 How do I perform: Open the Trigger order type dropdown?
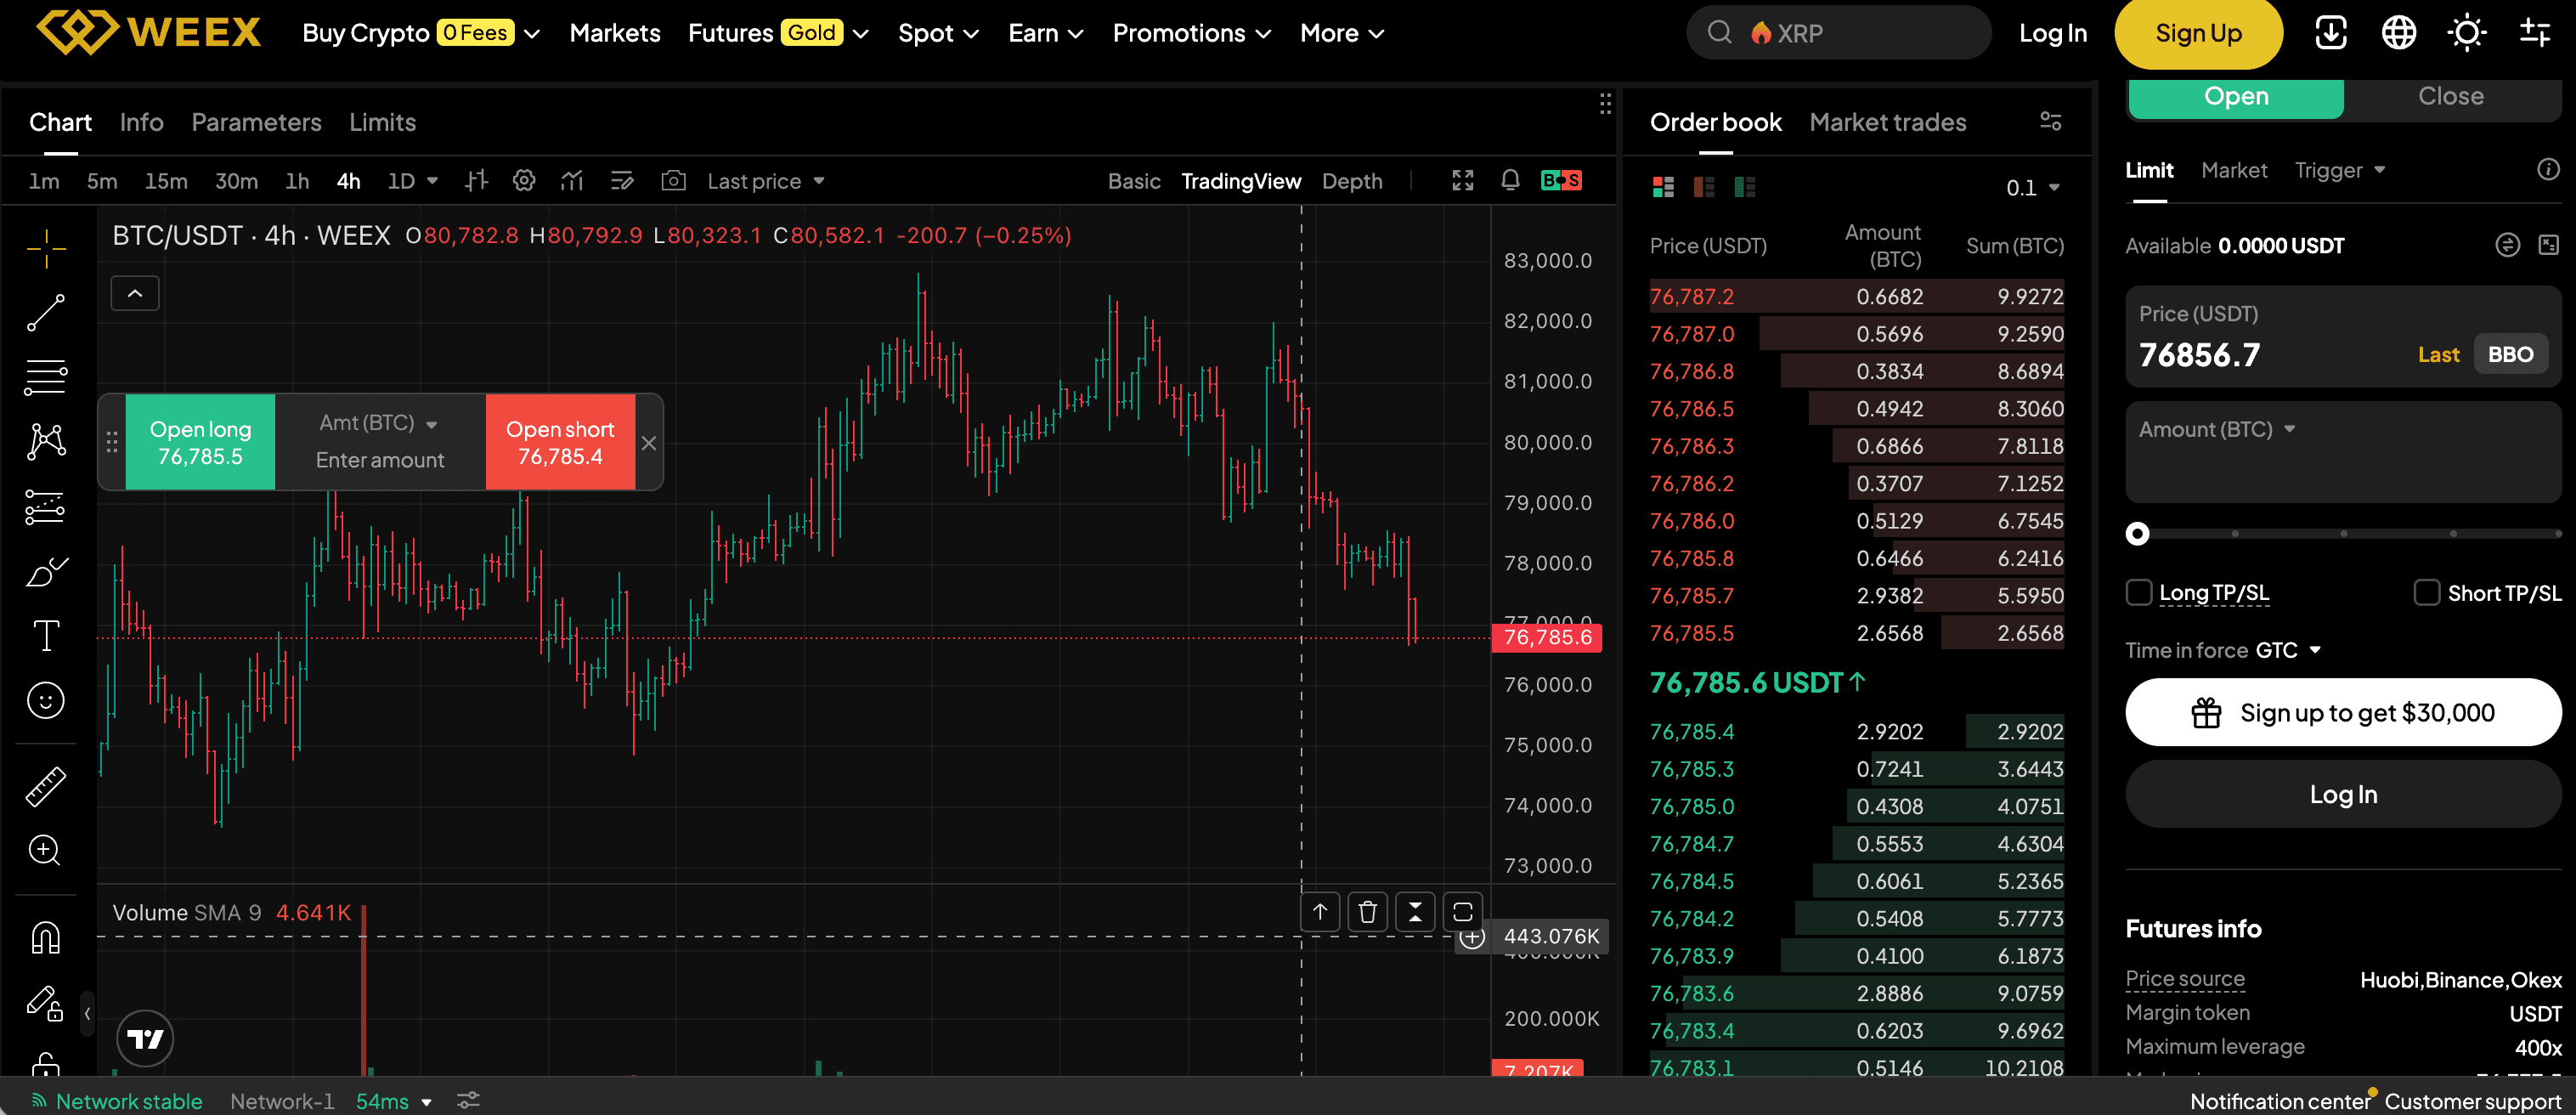(x=2339, y=170)
